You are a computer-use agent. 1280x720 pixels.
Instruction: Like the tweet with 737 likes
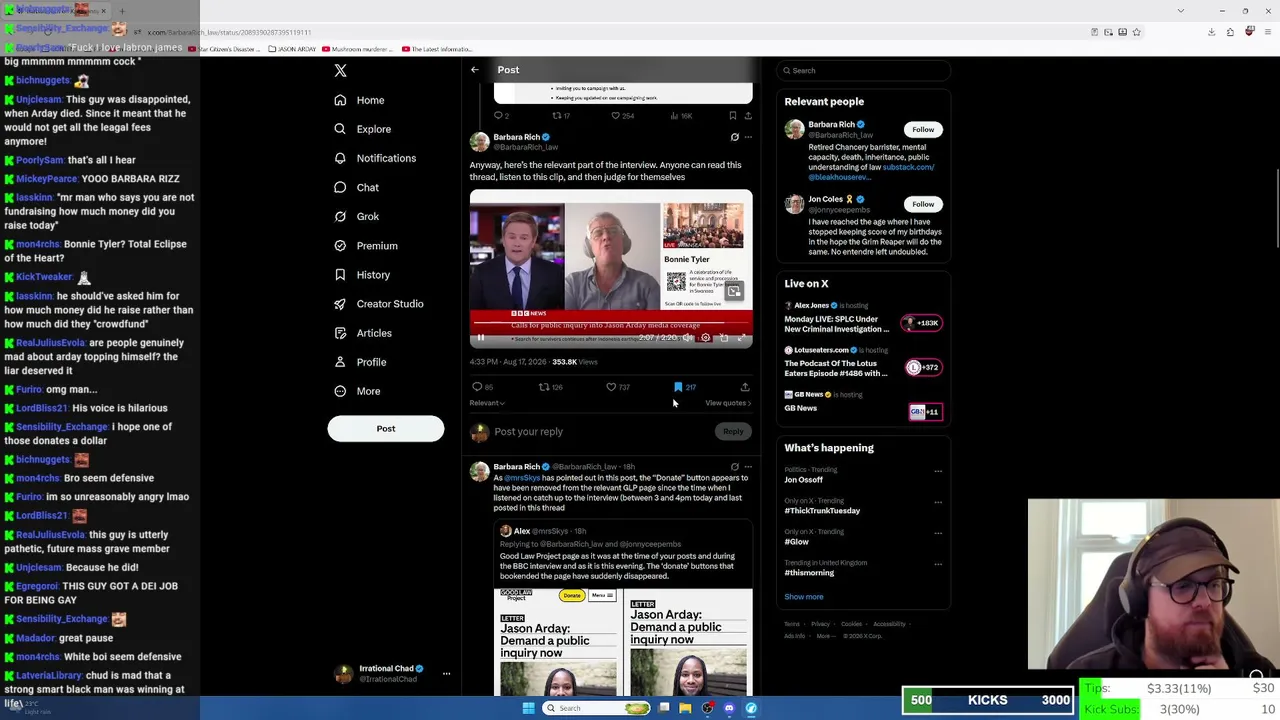pyautogui.click(x=618, y=387)
